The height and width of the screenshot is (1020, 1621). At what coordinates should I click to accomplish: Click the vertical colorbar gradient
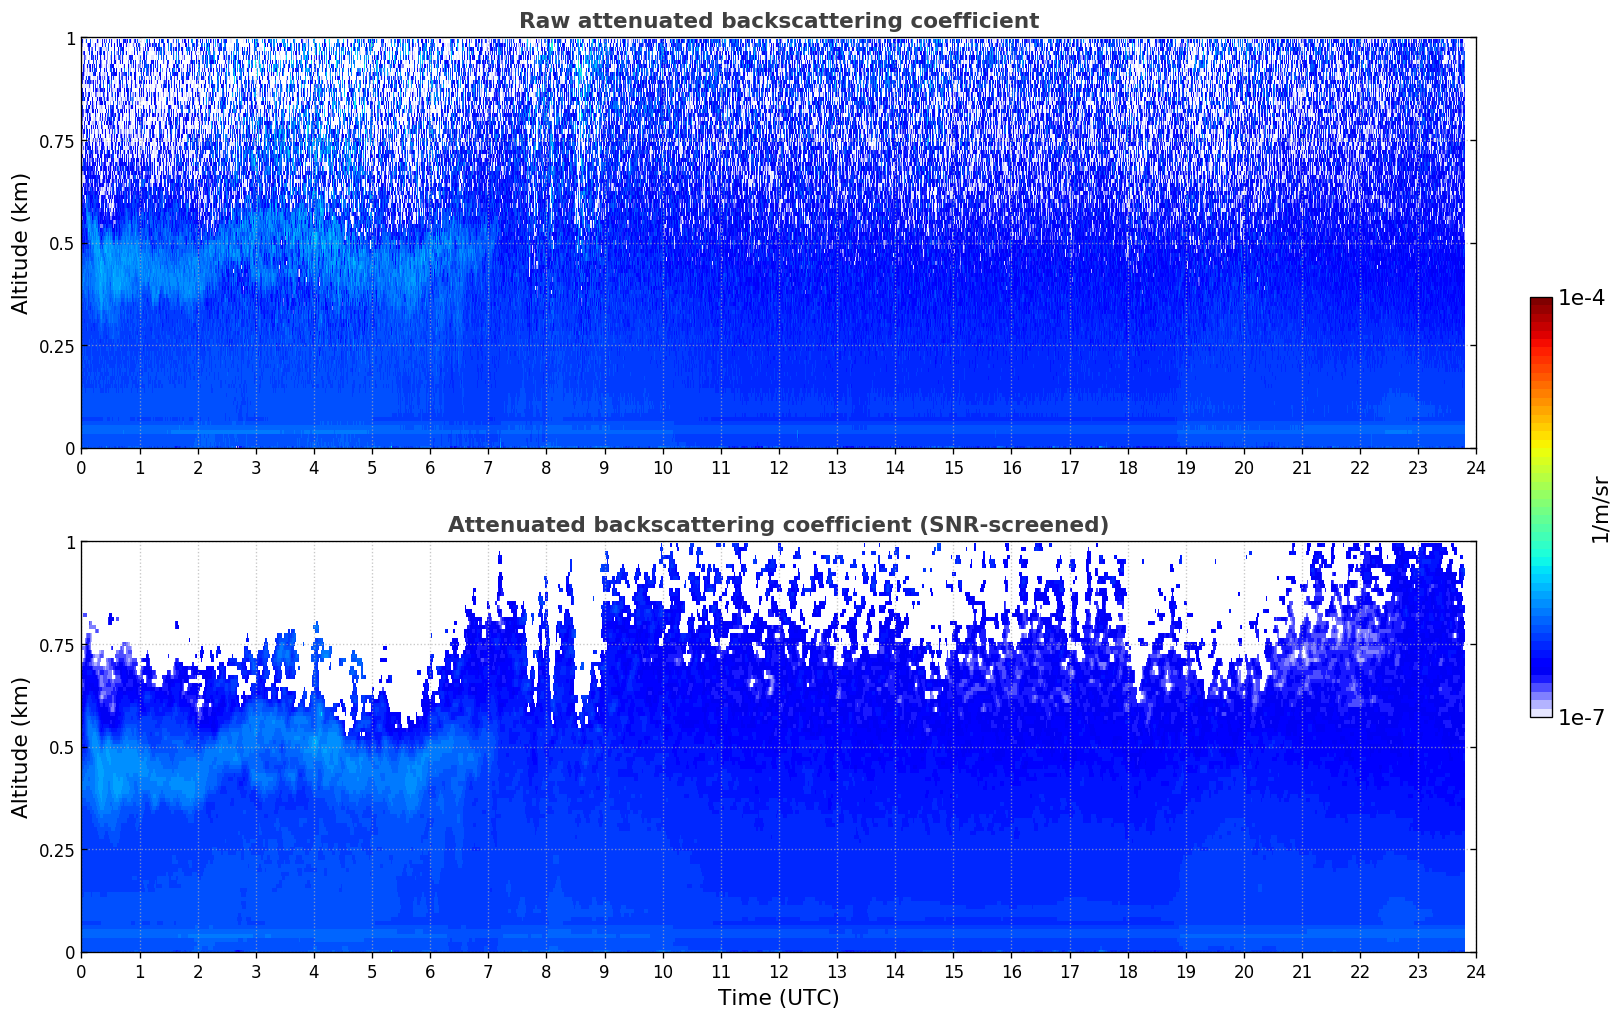(1541, 507)
